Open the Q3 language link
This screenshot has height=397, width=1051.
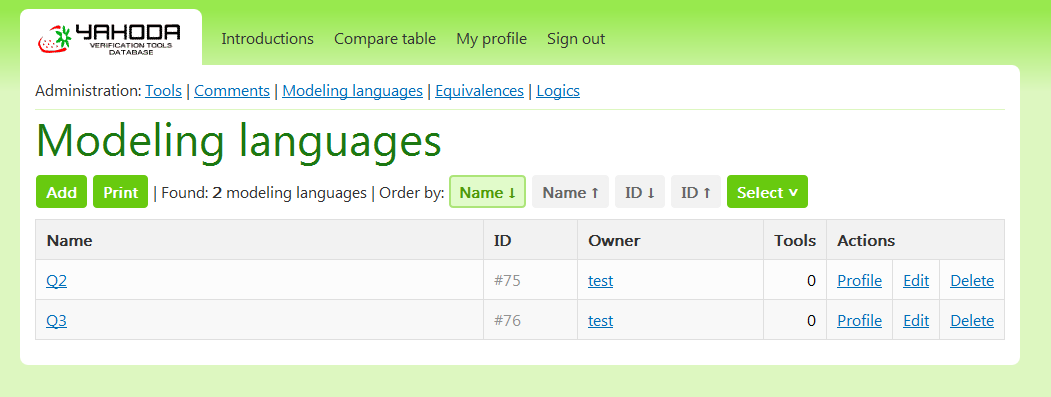coord(56,321)
